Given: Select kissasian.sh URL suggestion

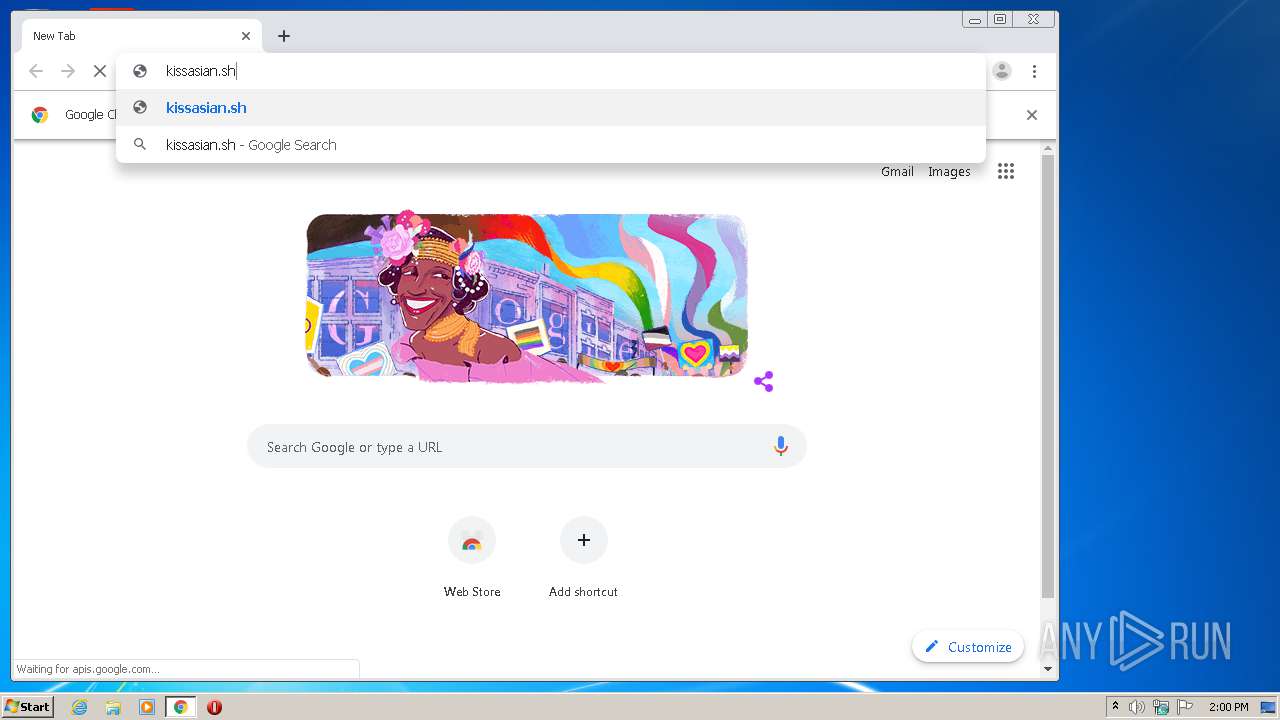Looking at the screenshot, I should pos(551,108).
